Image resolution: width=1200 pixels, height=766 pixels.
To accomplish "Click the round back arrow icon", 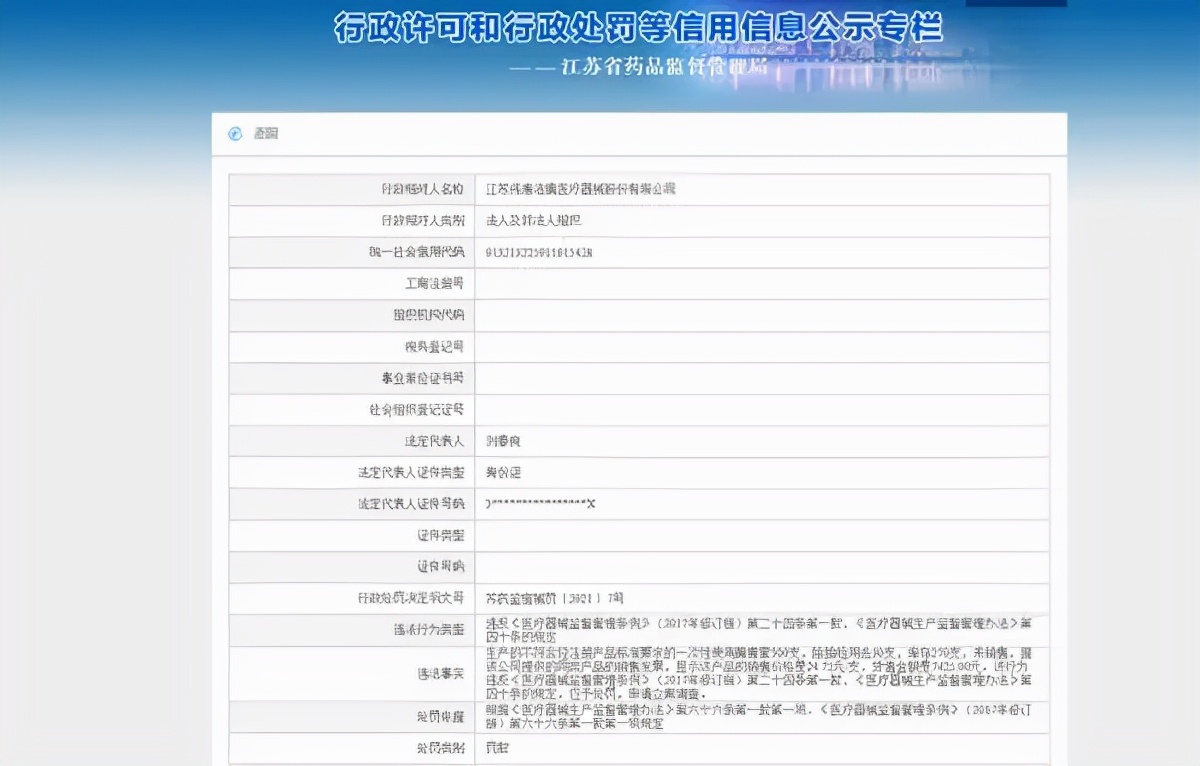I will click(235, 134).
